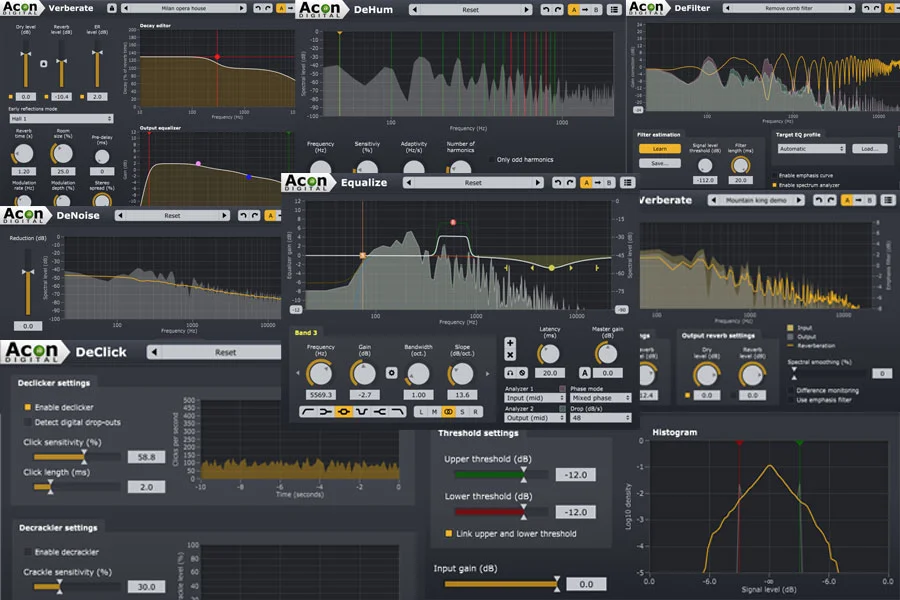Adjust the Upper threshold slider

point(501,474)
